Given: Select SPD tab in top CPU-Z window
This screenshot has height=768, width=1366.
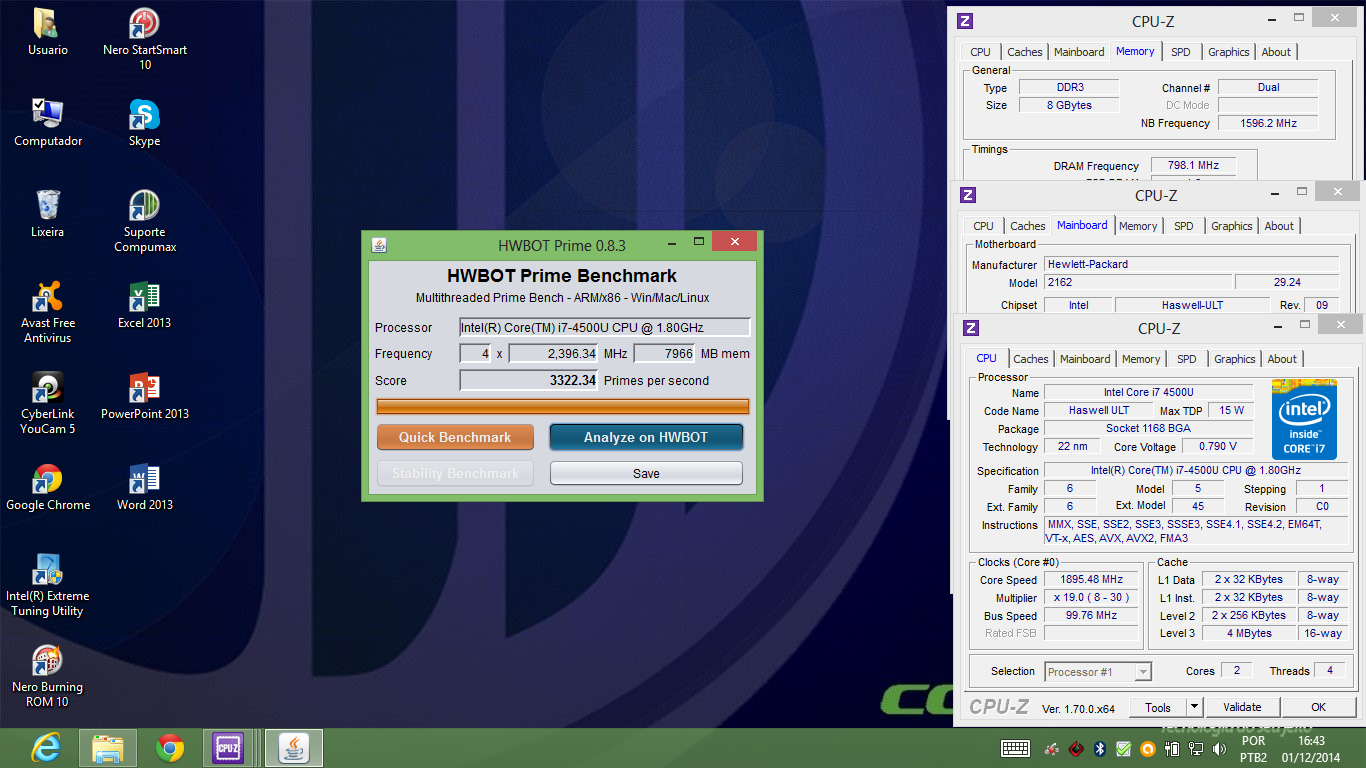Looking at the screenshot, I should click(1181, 52).
